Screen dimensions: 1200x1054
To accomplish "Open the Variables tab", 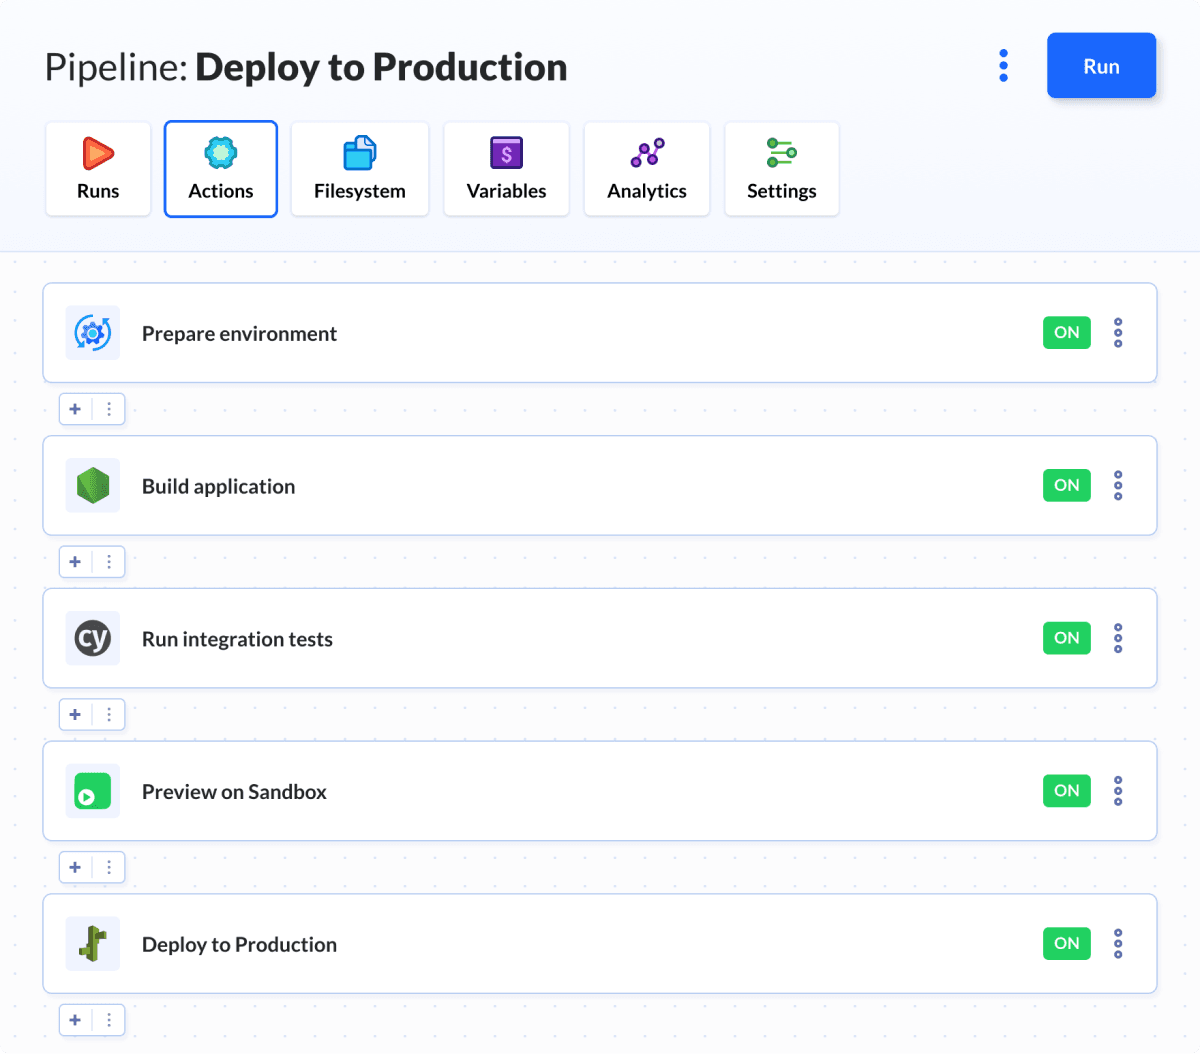I will click(x=506, y=169).
